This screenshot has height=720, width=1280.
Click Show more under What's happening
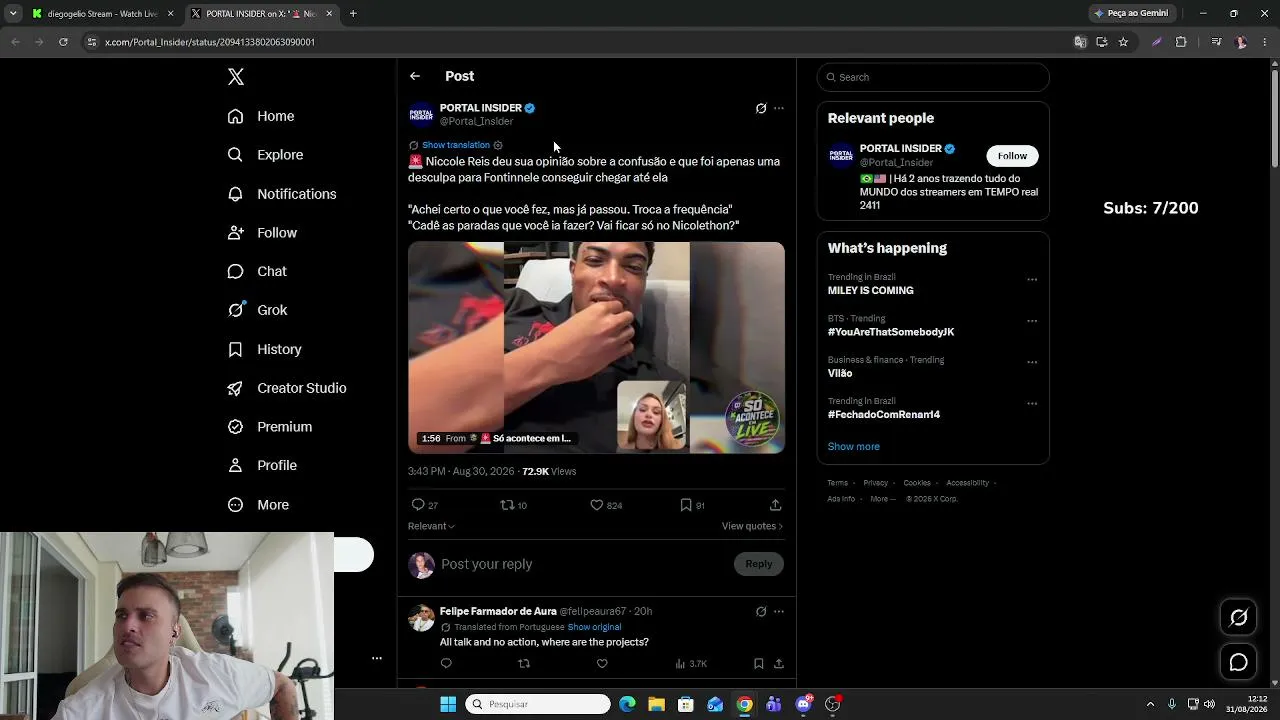(854, 447)
